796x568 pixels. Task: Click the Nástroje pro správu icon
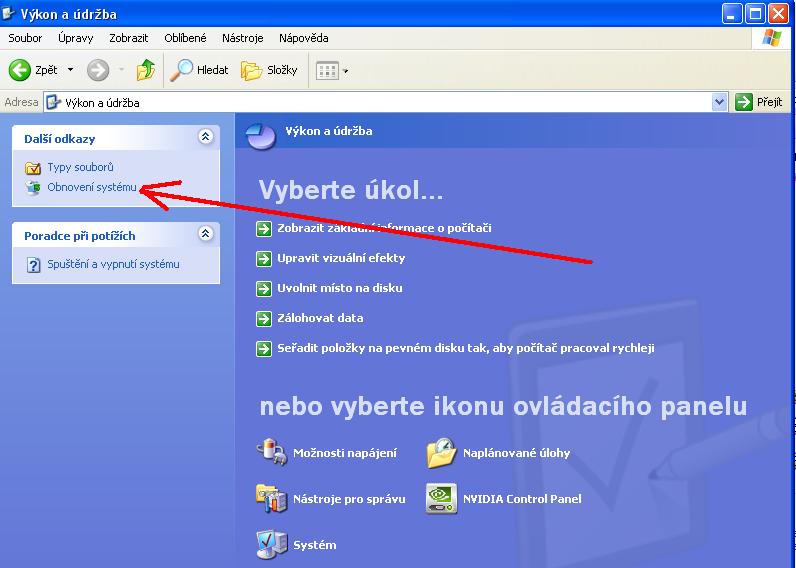(x=272, y=498)
